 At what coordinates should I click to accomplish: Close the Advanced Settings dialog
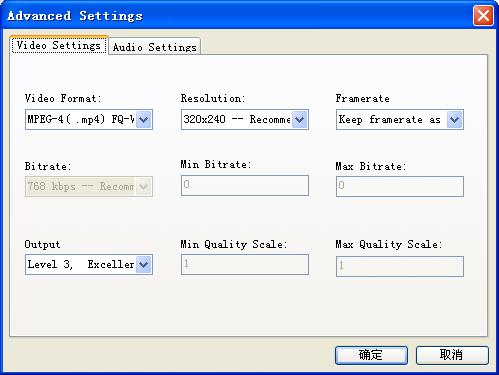pos(483,15)
